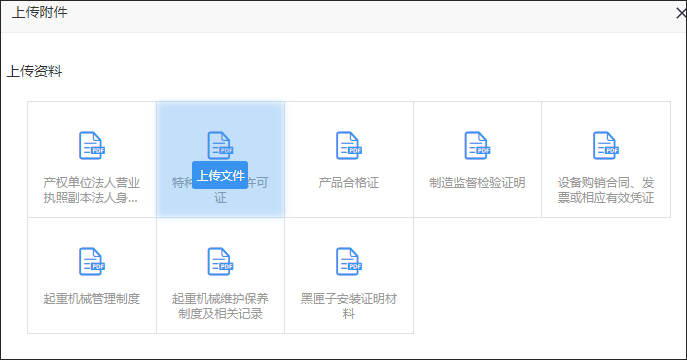Click PDF icon above 产权单位法人营业执照副本
Screen dimensions: 687x360
(x=92, y=146)
